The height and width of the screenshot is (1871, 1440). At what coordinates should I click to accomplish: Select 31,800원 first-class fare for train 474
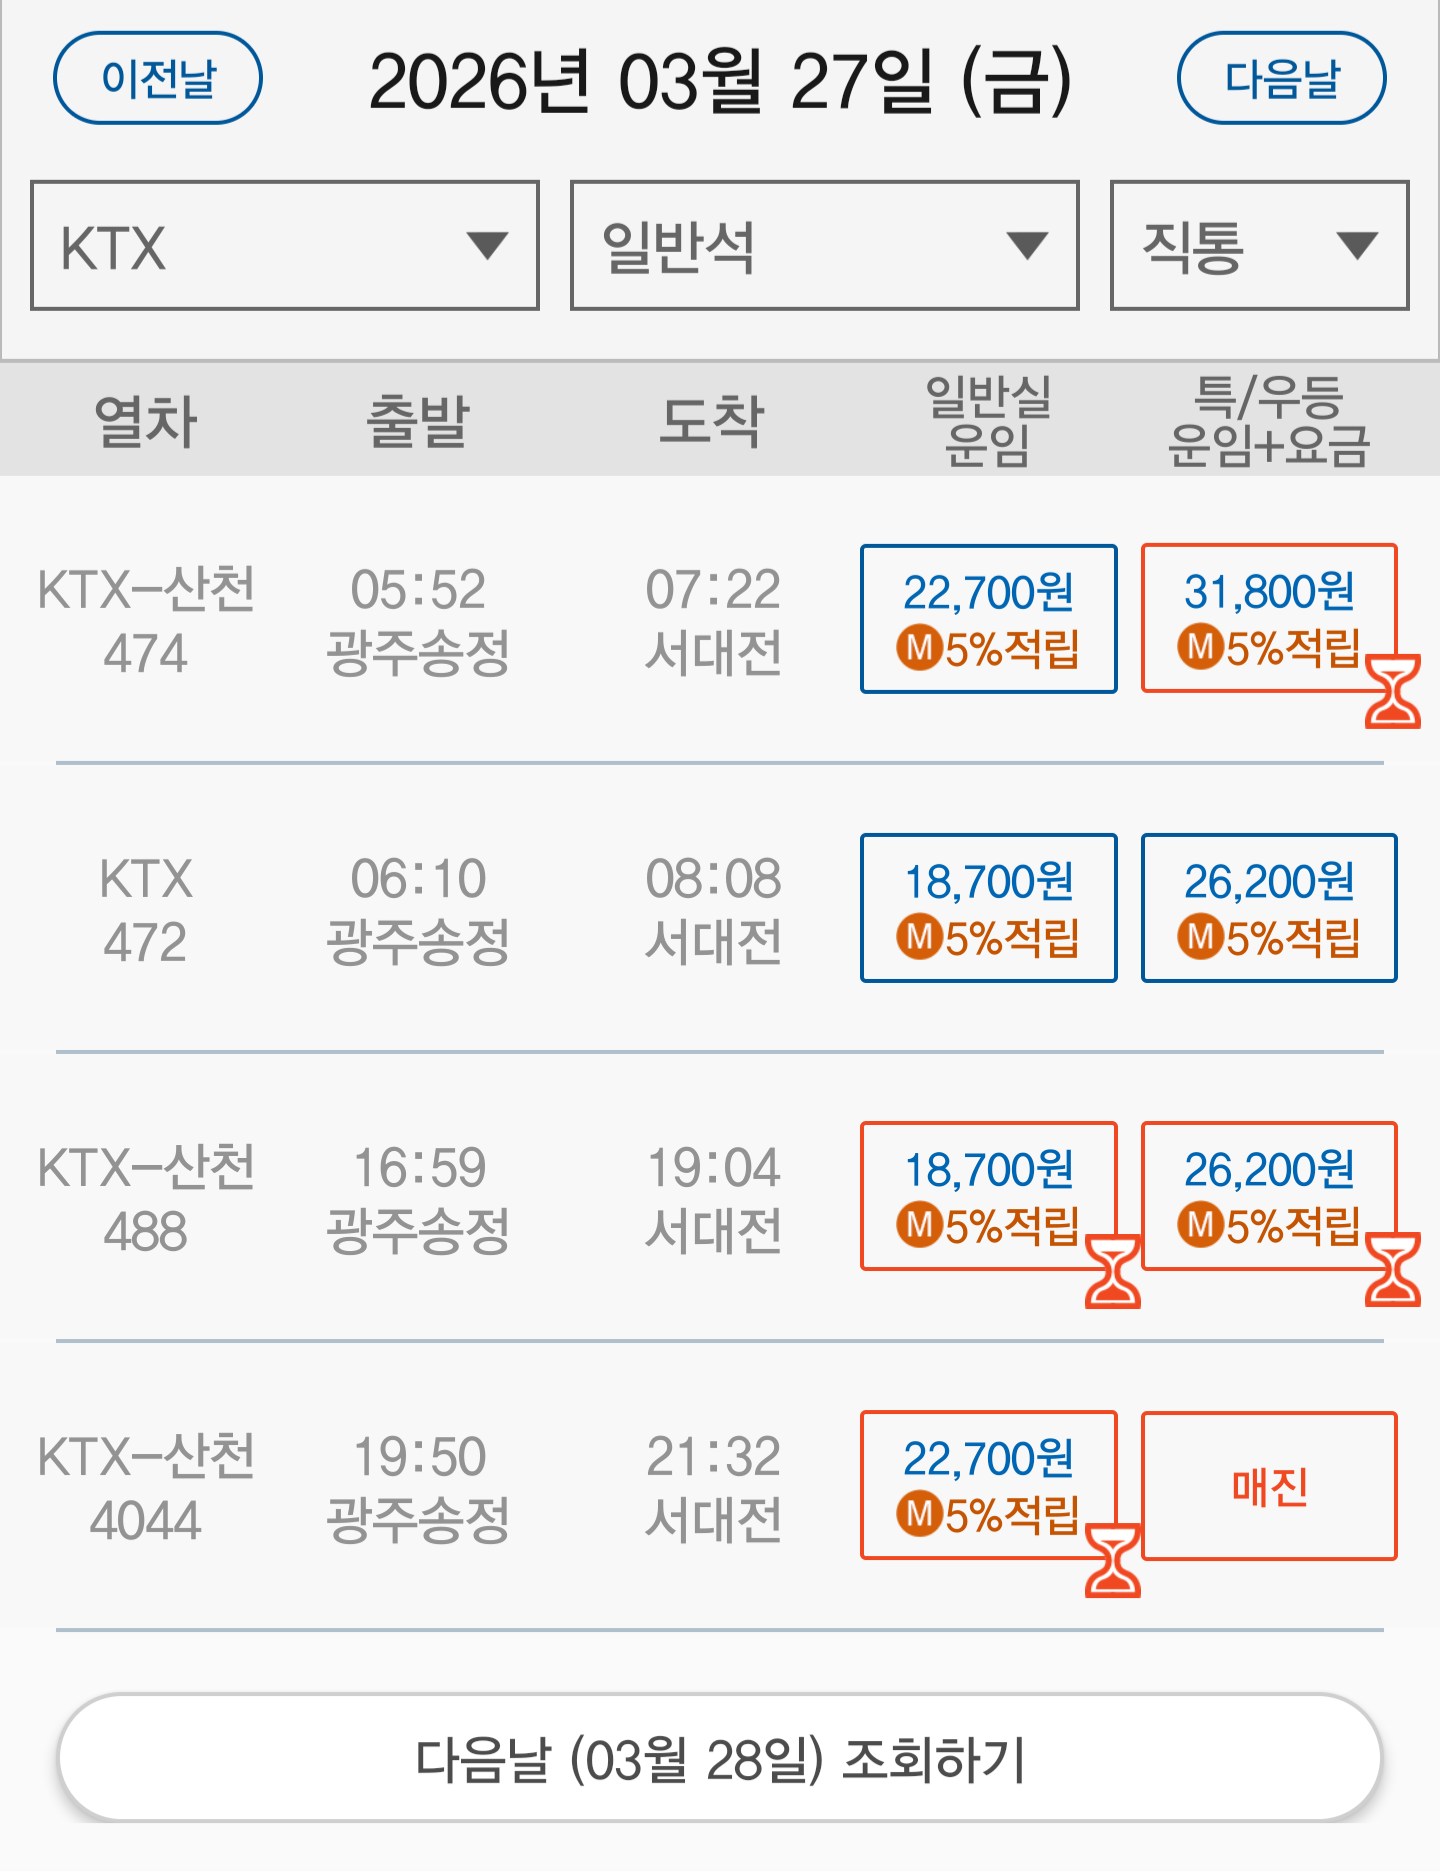coord(1268,616)
